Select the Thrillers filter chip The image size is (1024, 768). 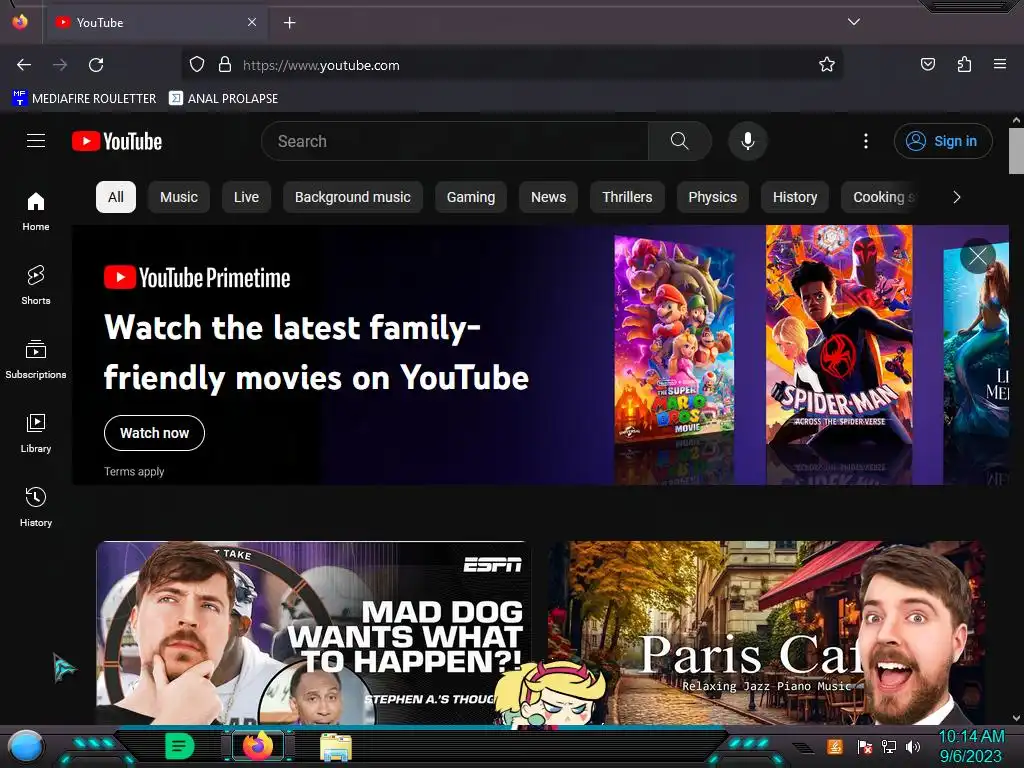click(x=627, y=197)
